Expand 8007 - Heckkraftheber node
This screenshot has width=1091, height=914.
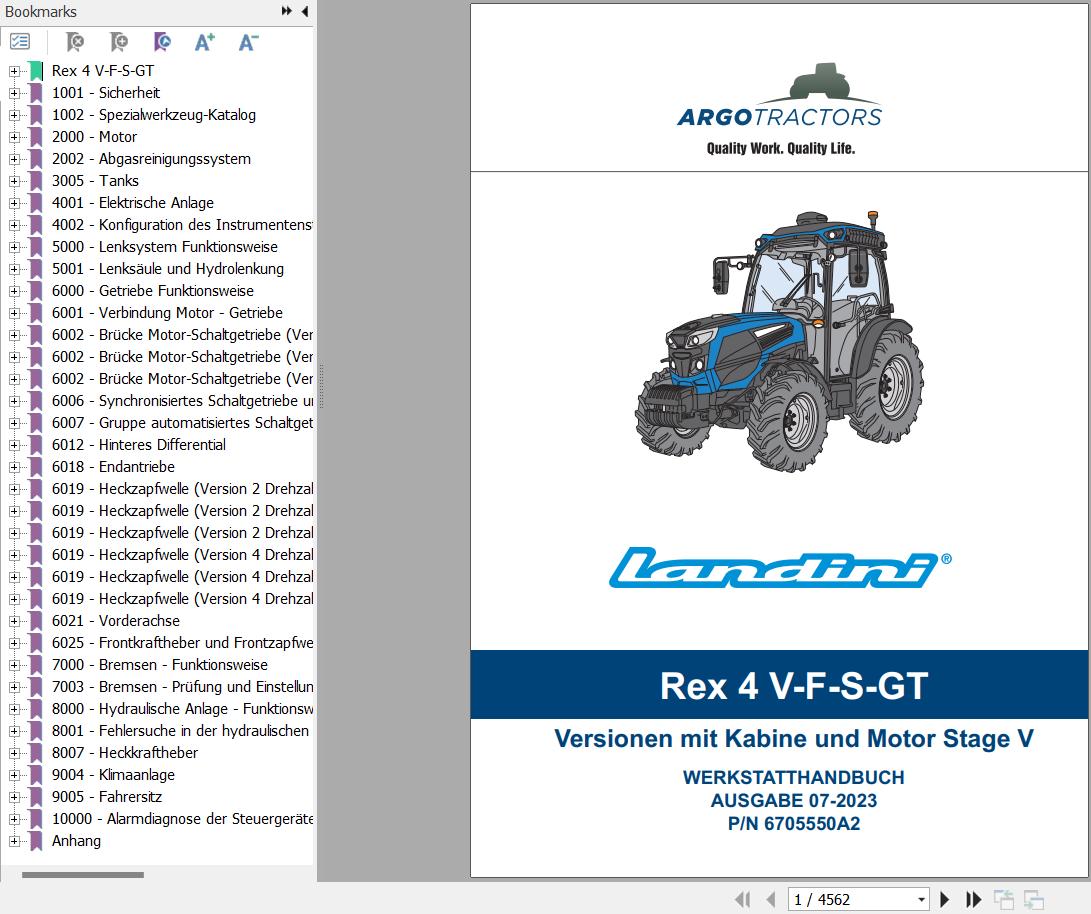point(14,753)
